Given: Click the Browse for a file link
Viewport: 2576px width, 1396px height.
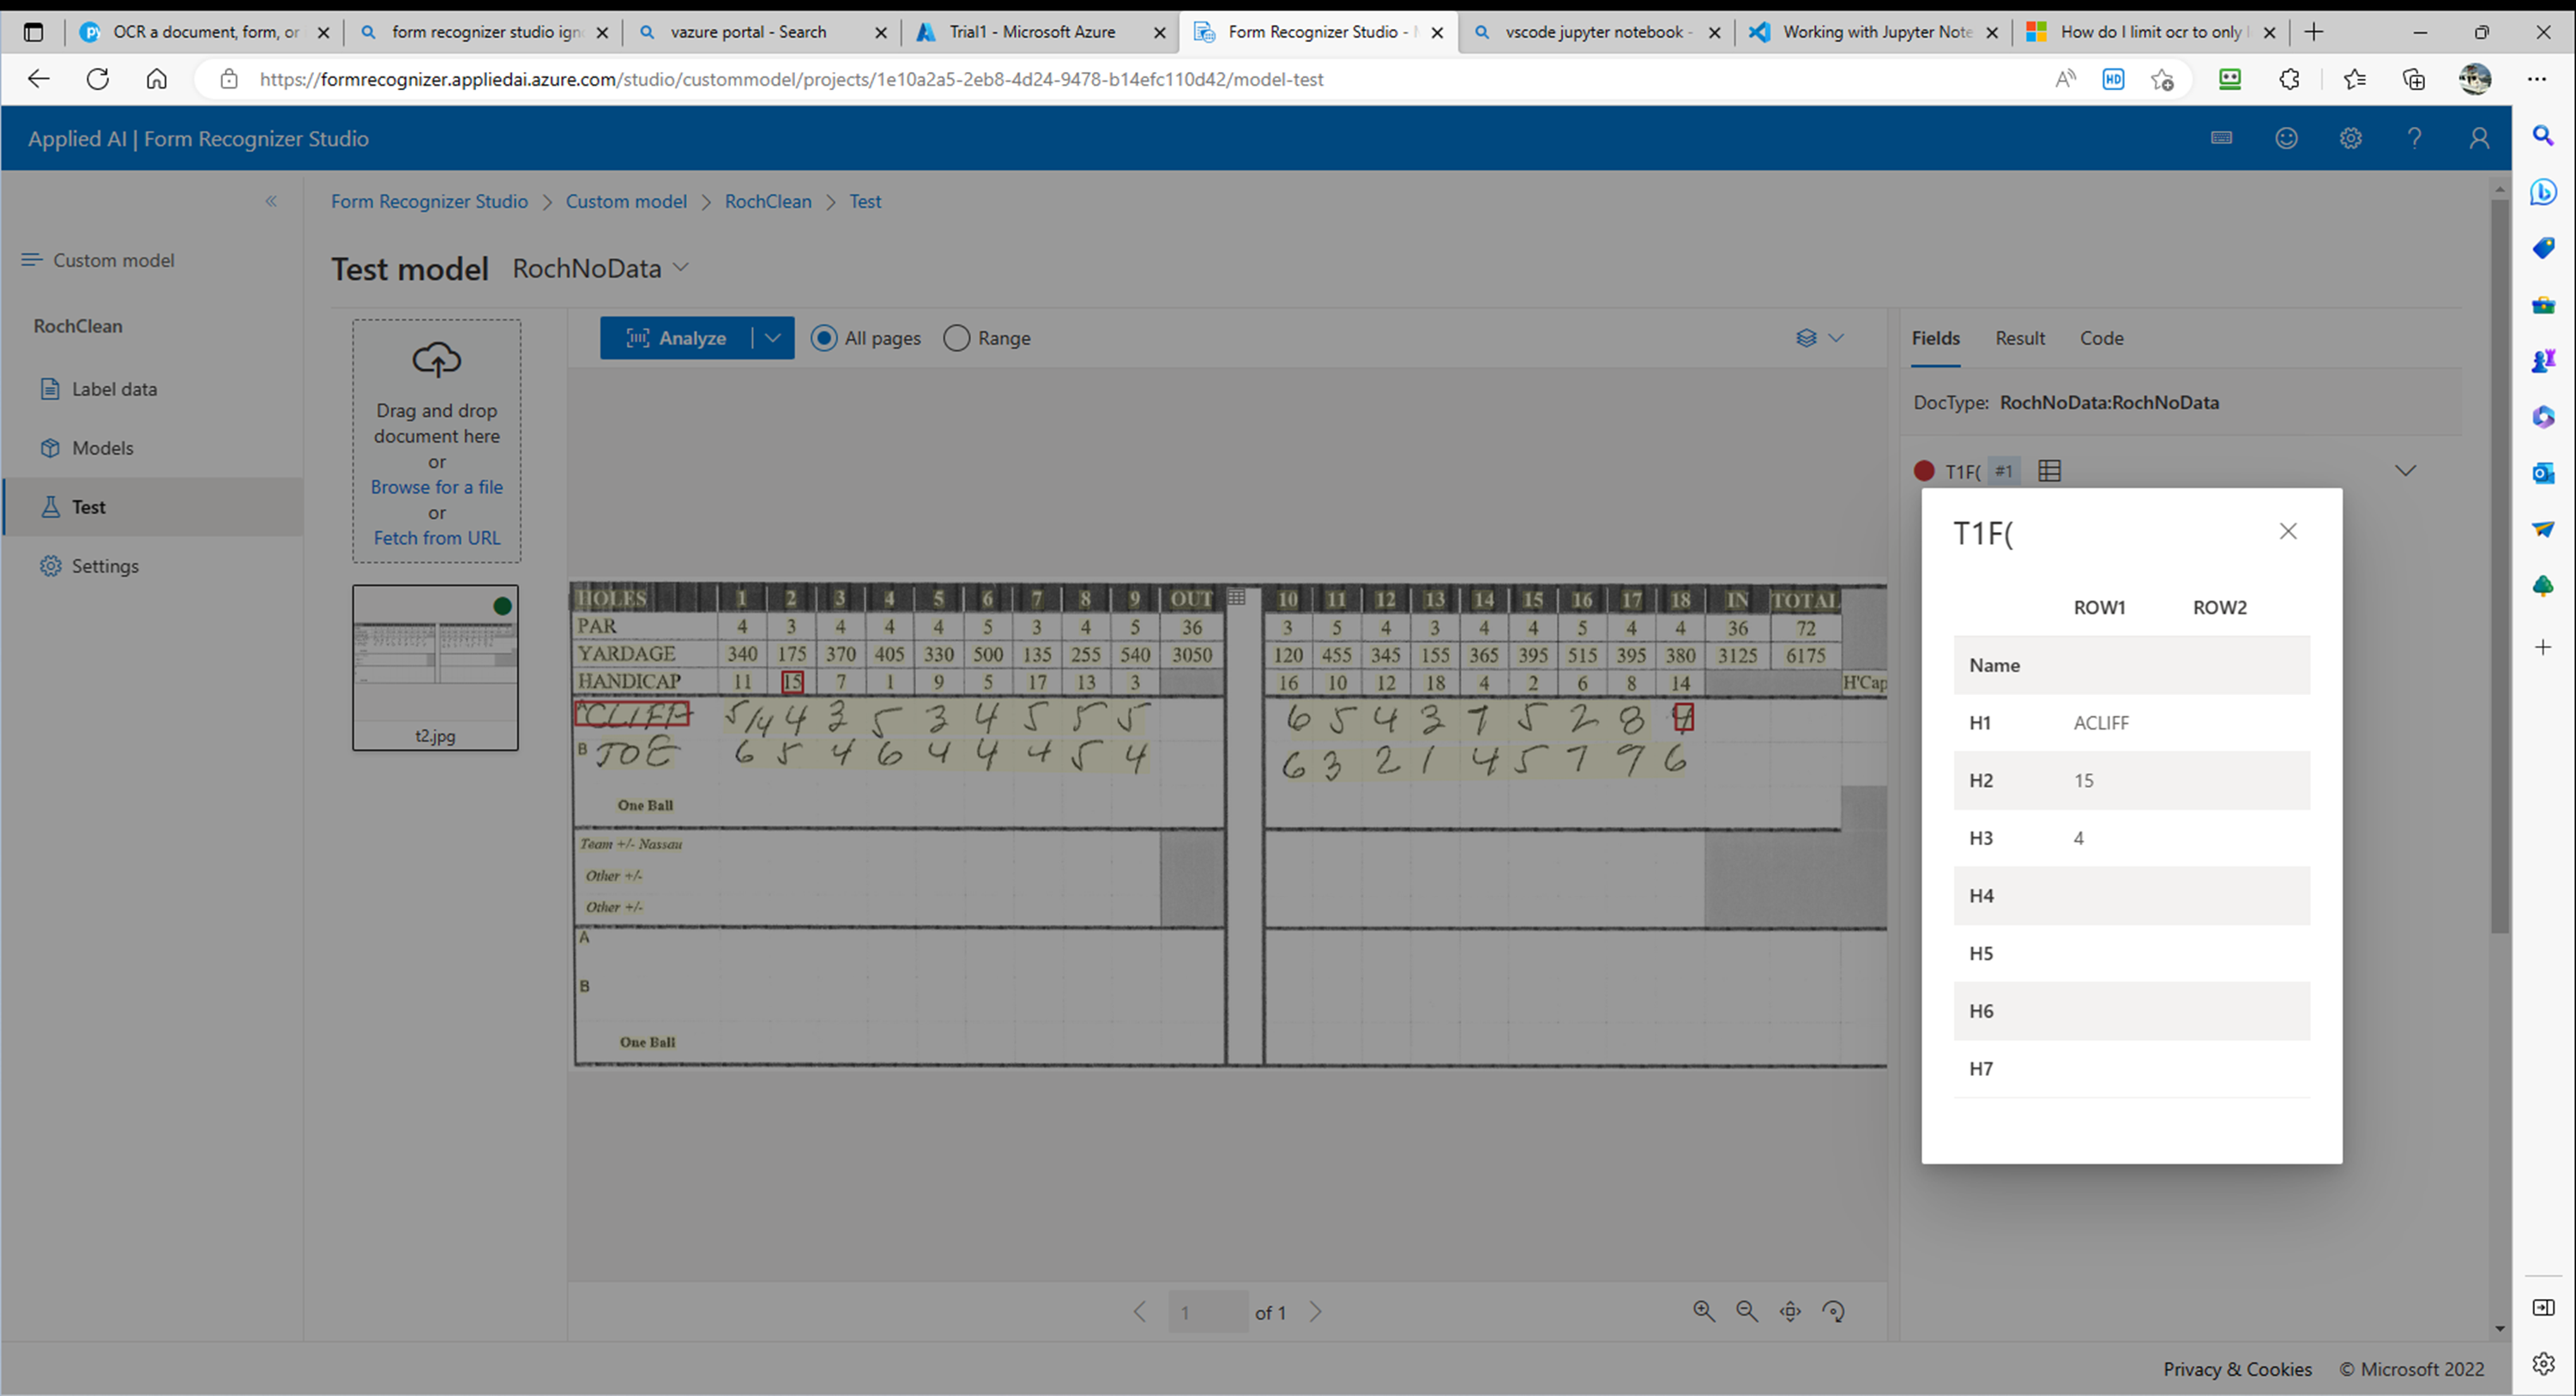Looking at the screenshot, I should click(x=436, y=487).
